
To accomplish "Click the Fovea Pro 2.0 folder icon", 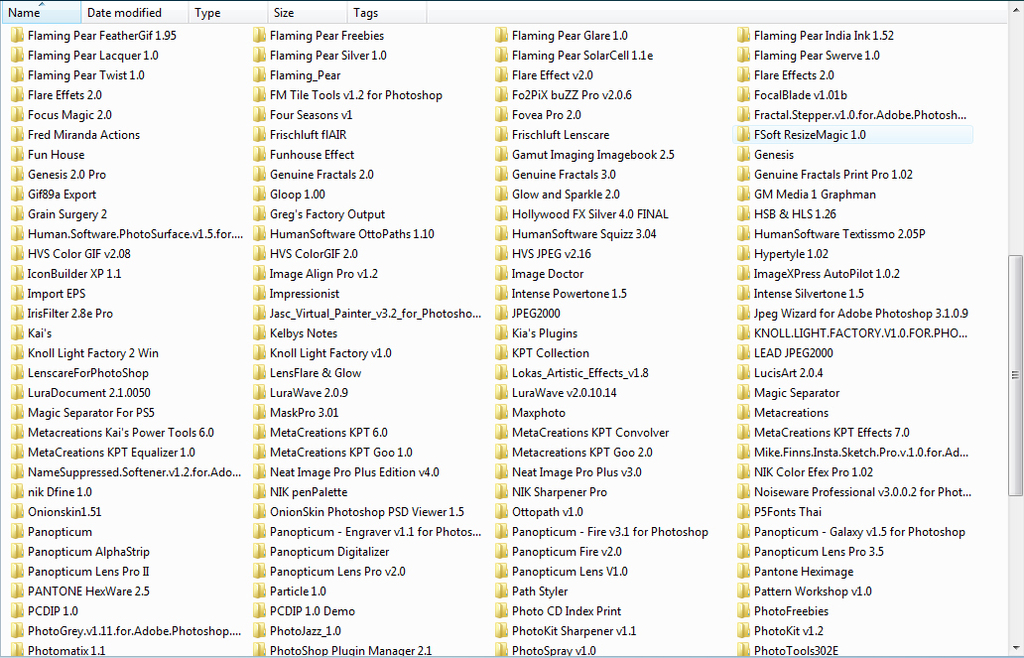I will [502, 115].
